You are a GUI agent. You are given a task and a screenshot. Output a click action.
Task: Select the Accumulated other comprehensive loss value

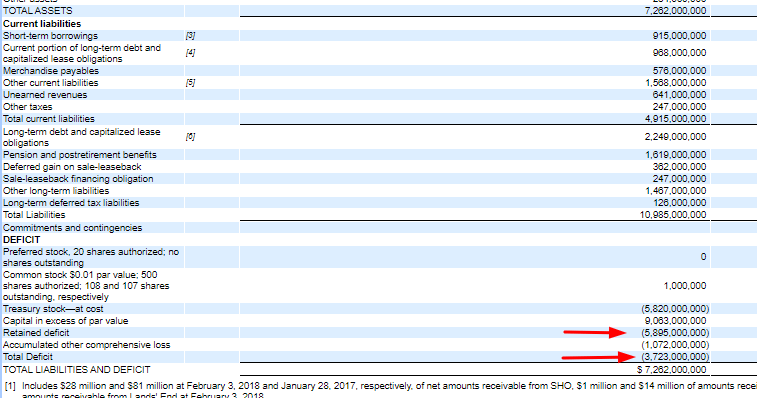[675, 345]
